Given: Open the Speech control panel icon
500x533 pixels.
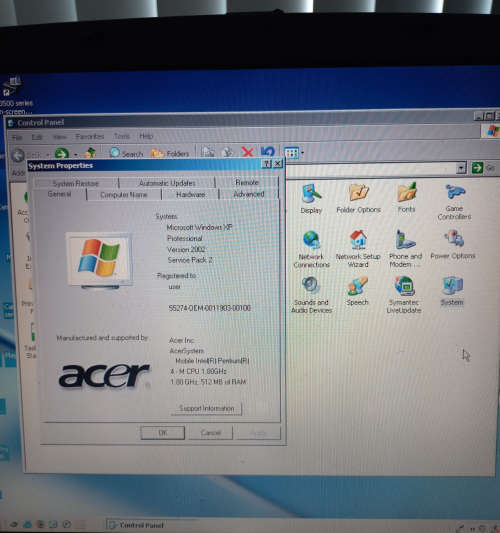Looking at the screenshot, I should point(357,291).
